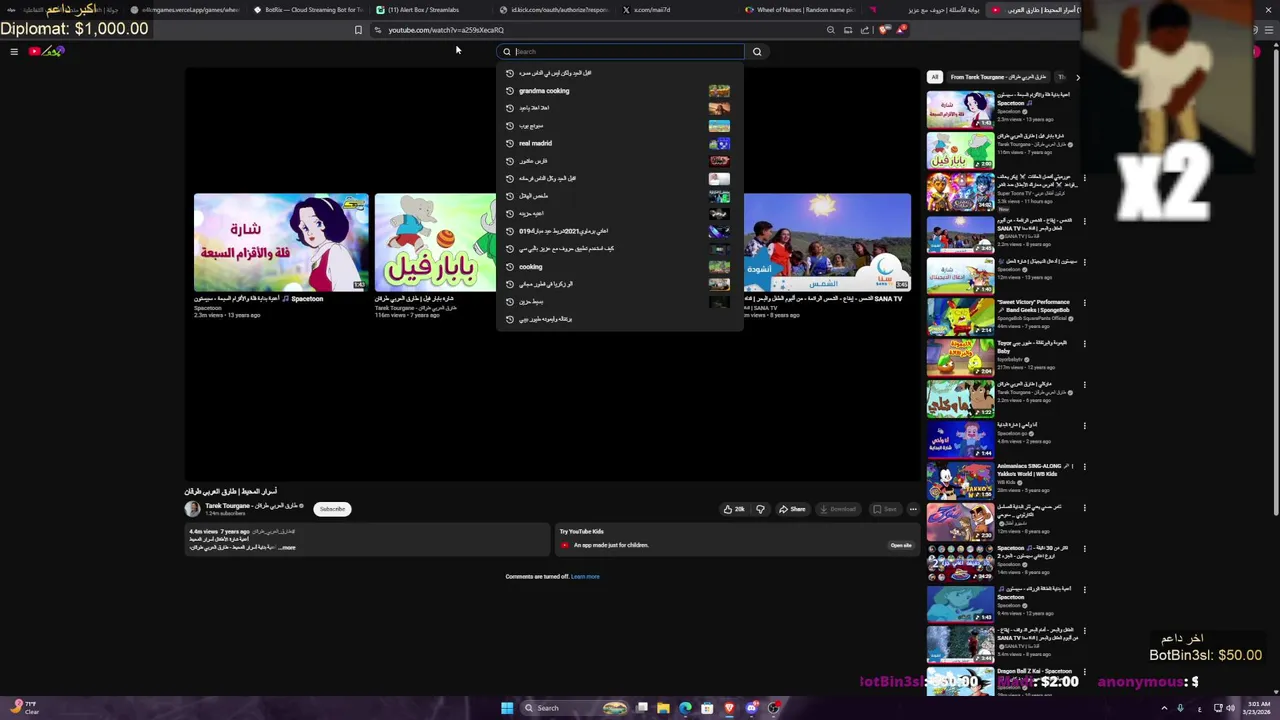Switch to the Alert Box / Streamlabs tab
The width and height of the screenshot is (1280, 720).
430,10
